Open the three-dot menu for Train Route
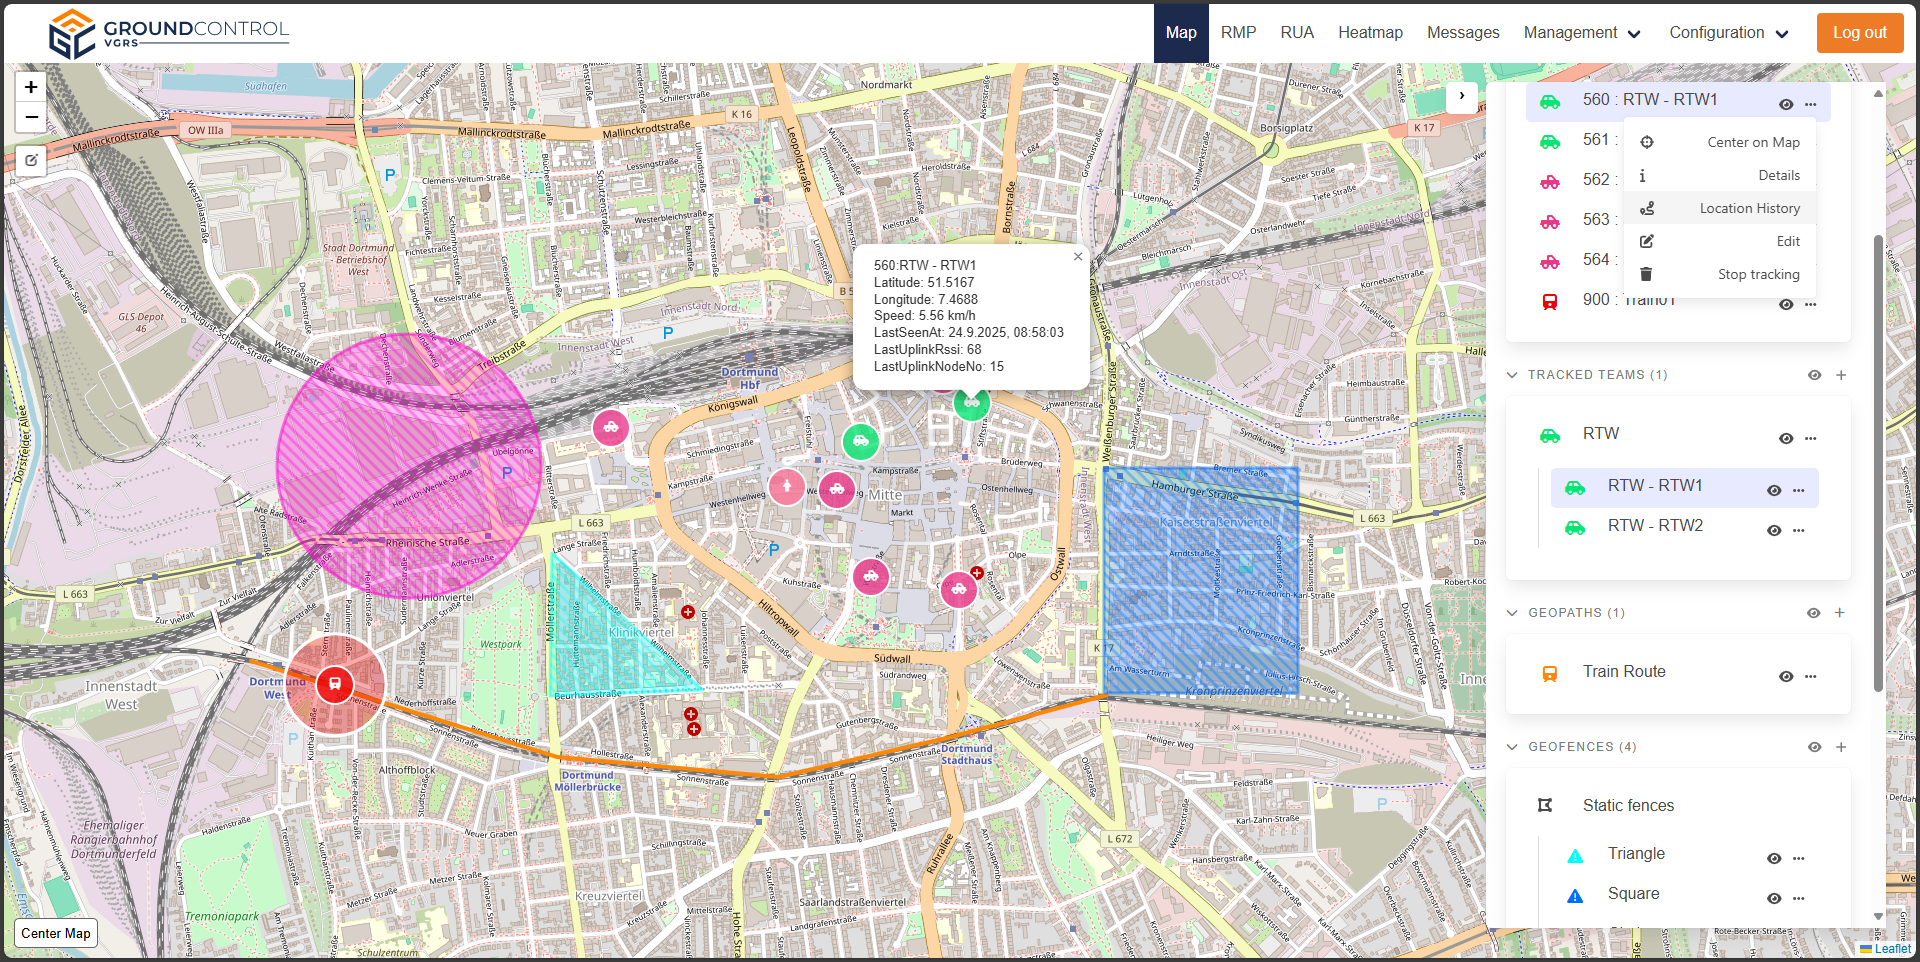This screenshot has height=962, width=1920. tap(1810, 677)
